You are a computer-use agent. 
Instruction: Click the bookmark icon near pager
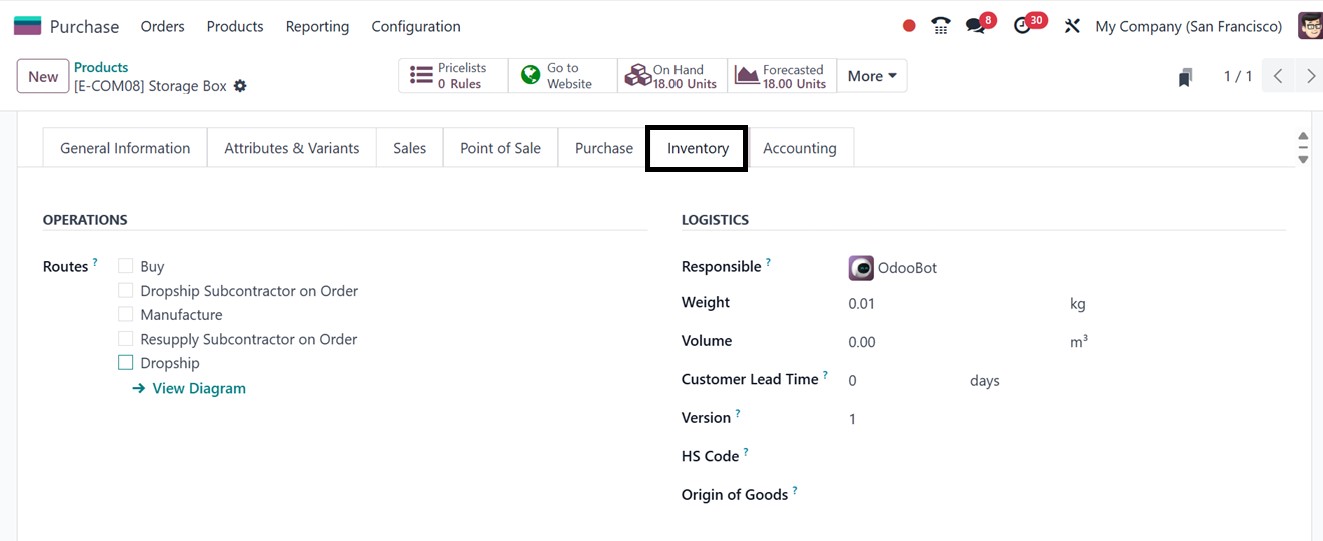coord(1185,77)
